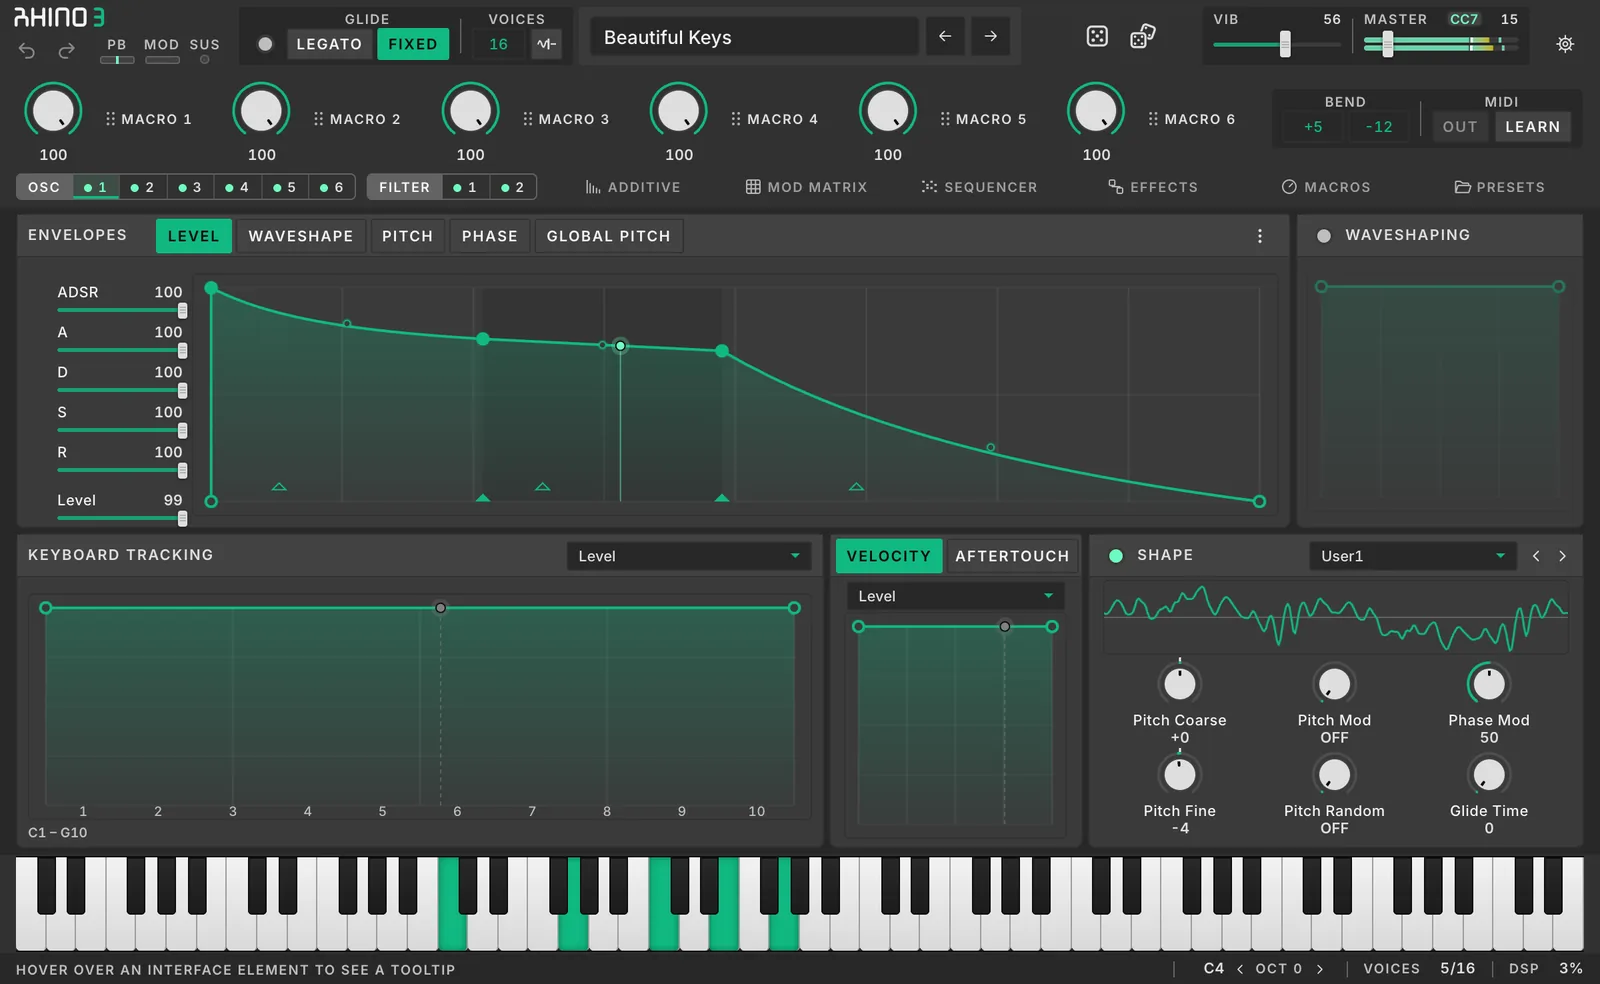Click the single dice randomize icon
1600x984 pixels.
[x=1097, y=36]
